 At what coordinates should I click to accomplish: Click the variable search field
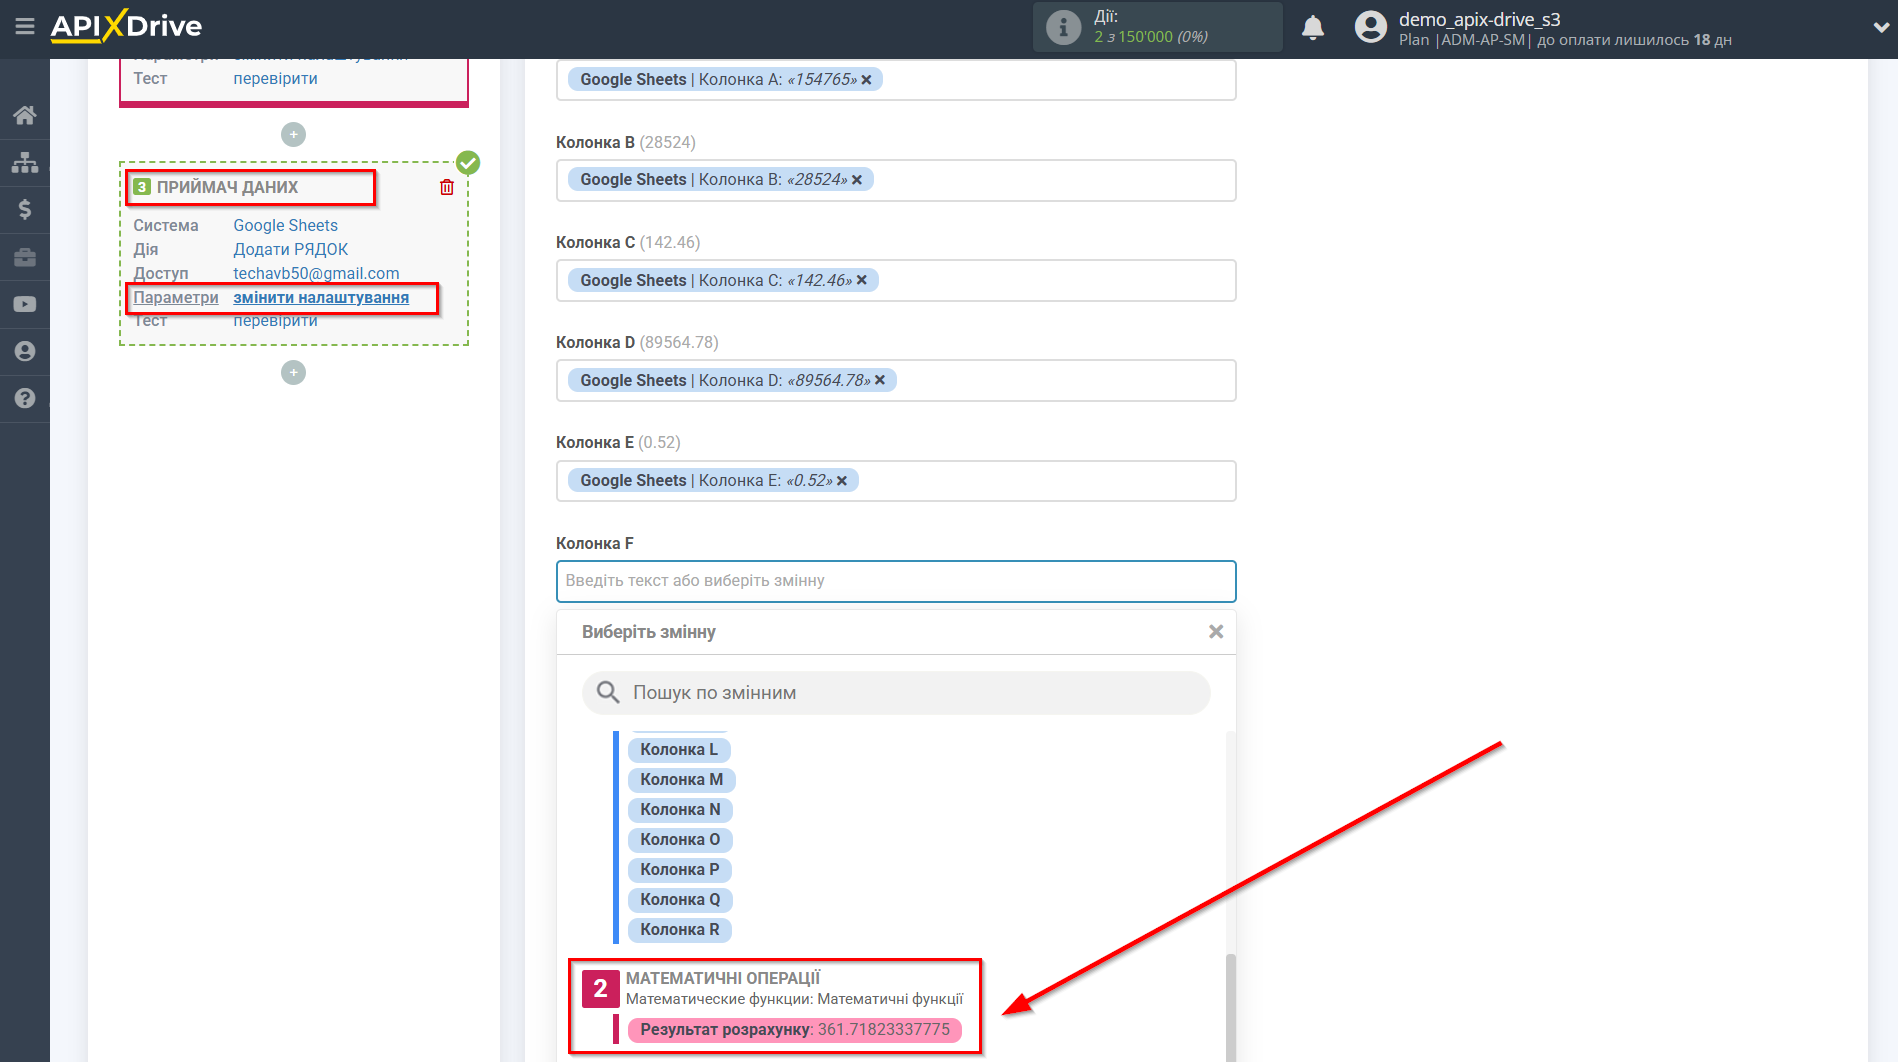pos(896,692)
